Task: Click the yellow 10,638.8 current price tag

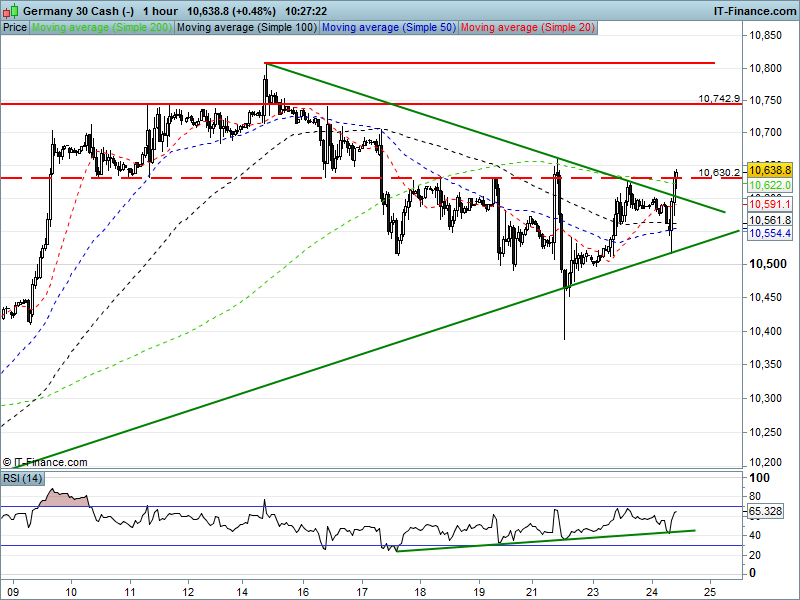Action: [770, 170]
